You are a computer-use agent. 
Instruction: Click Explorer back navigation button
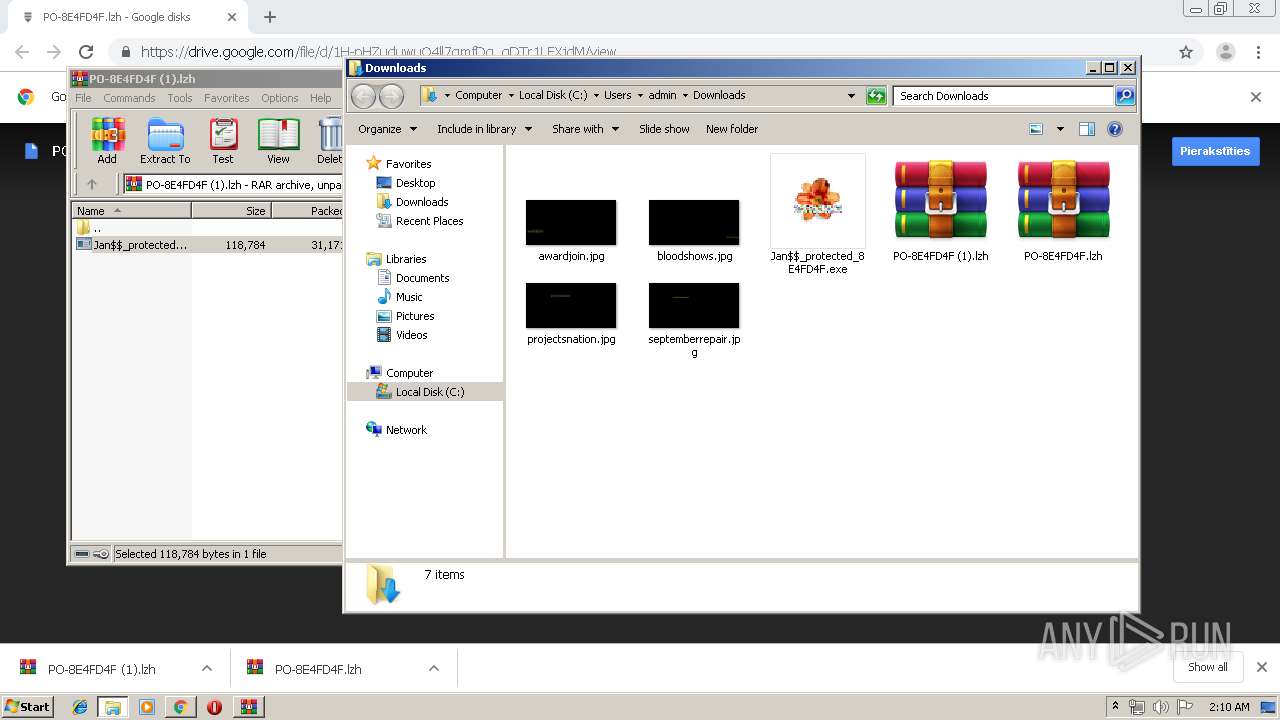[x=364, y=96]
